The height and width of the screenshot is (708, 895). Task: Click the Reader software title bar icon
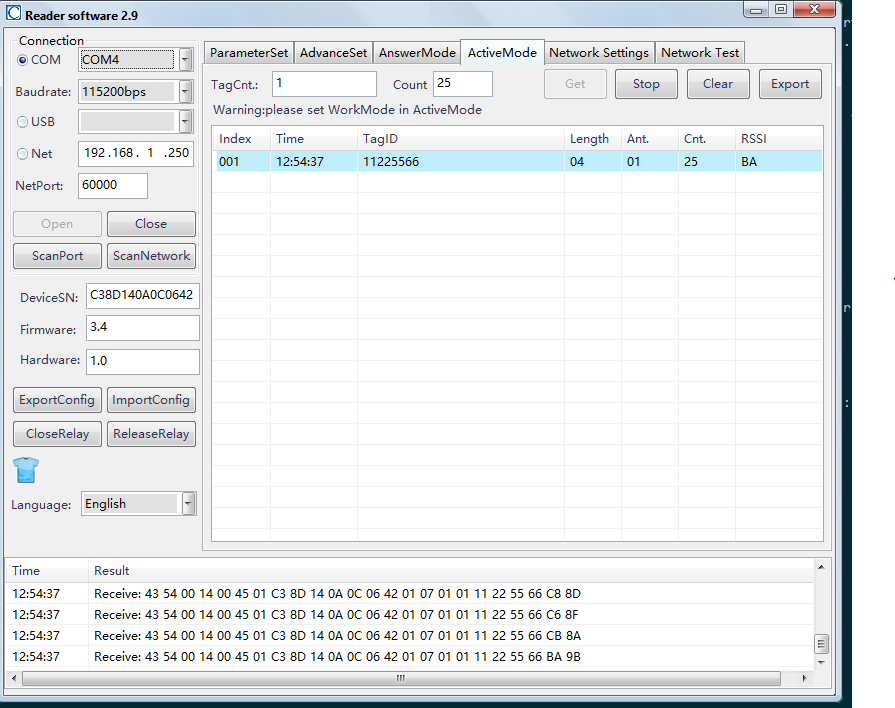pos(14,16)
